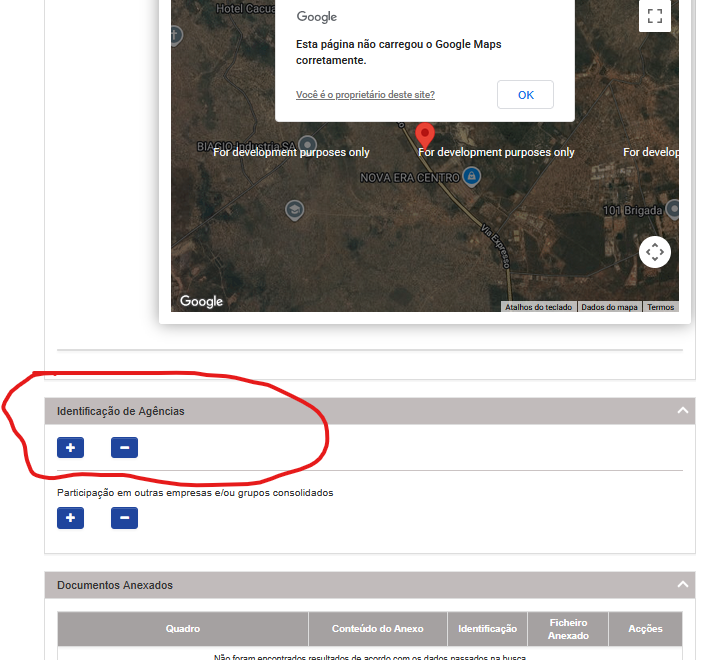
Task: Click the Google logo on the map
Action: coord(201,301)
